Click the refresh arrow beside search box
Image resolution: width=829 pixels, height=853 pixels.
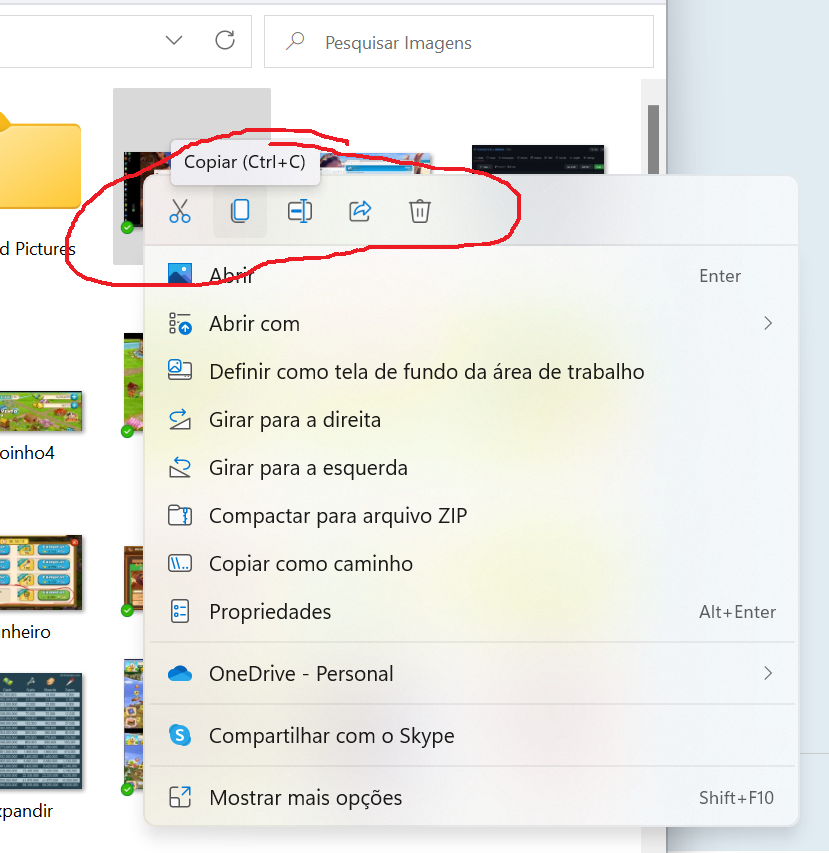pos(225,41)
